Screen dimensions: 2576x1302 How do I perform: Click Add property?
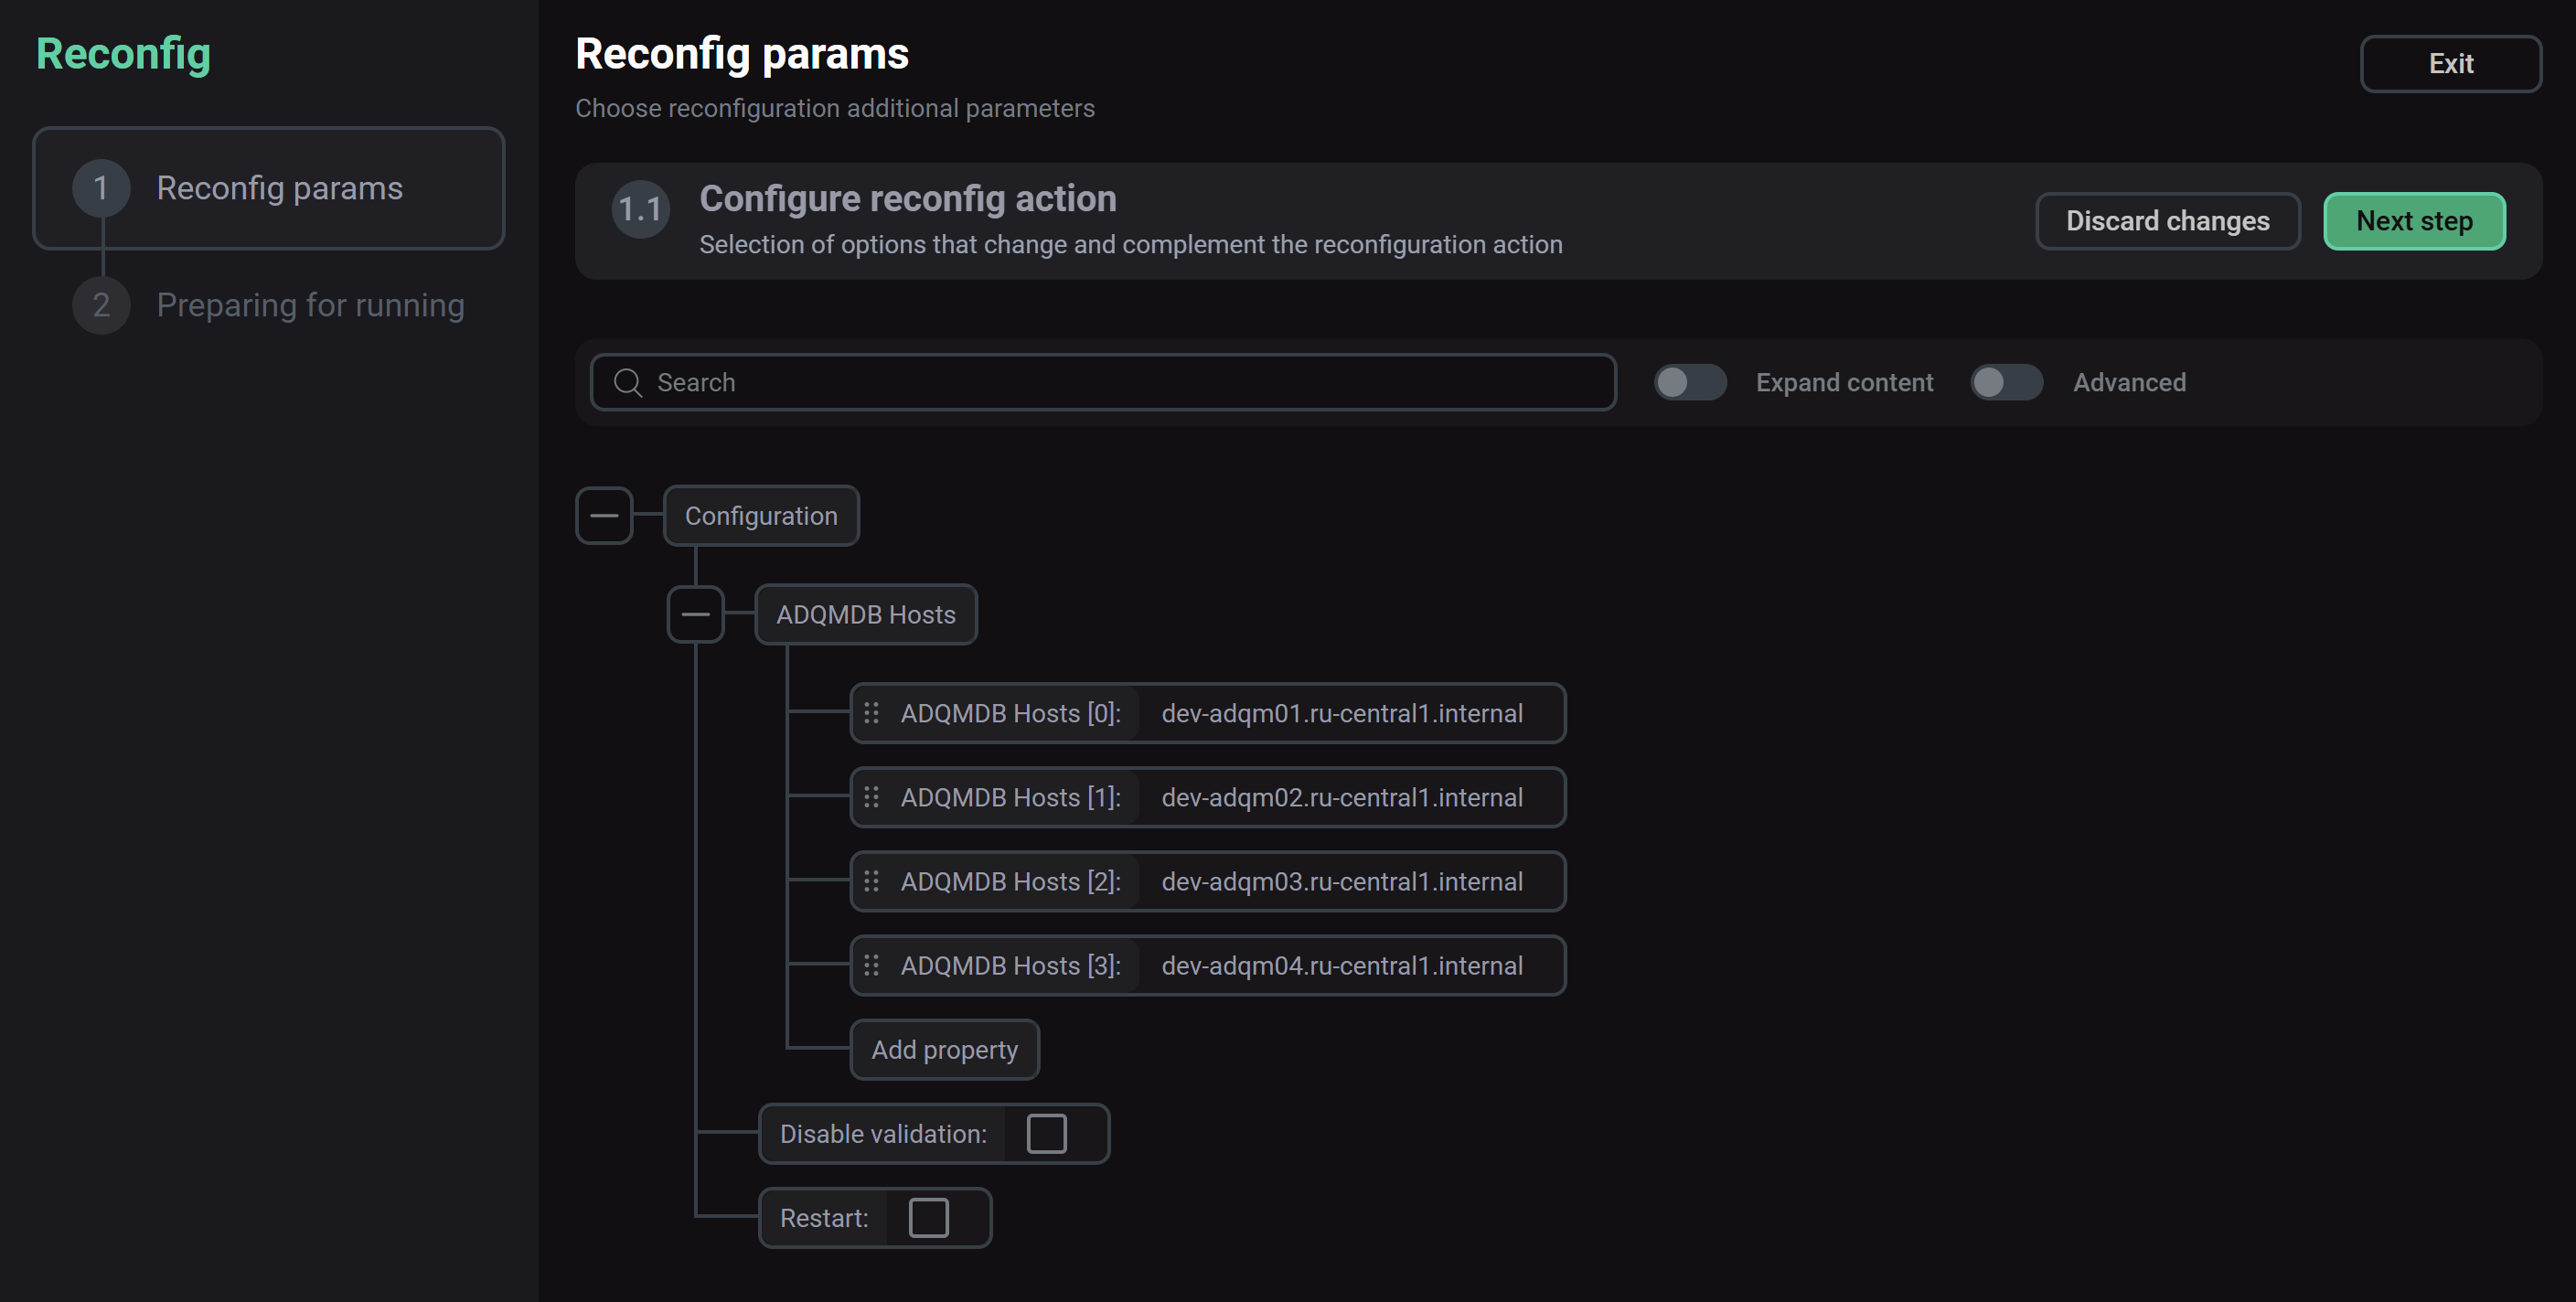pyautogui.click(x=944, y=1050)
